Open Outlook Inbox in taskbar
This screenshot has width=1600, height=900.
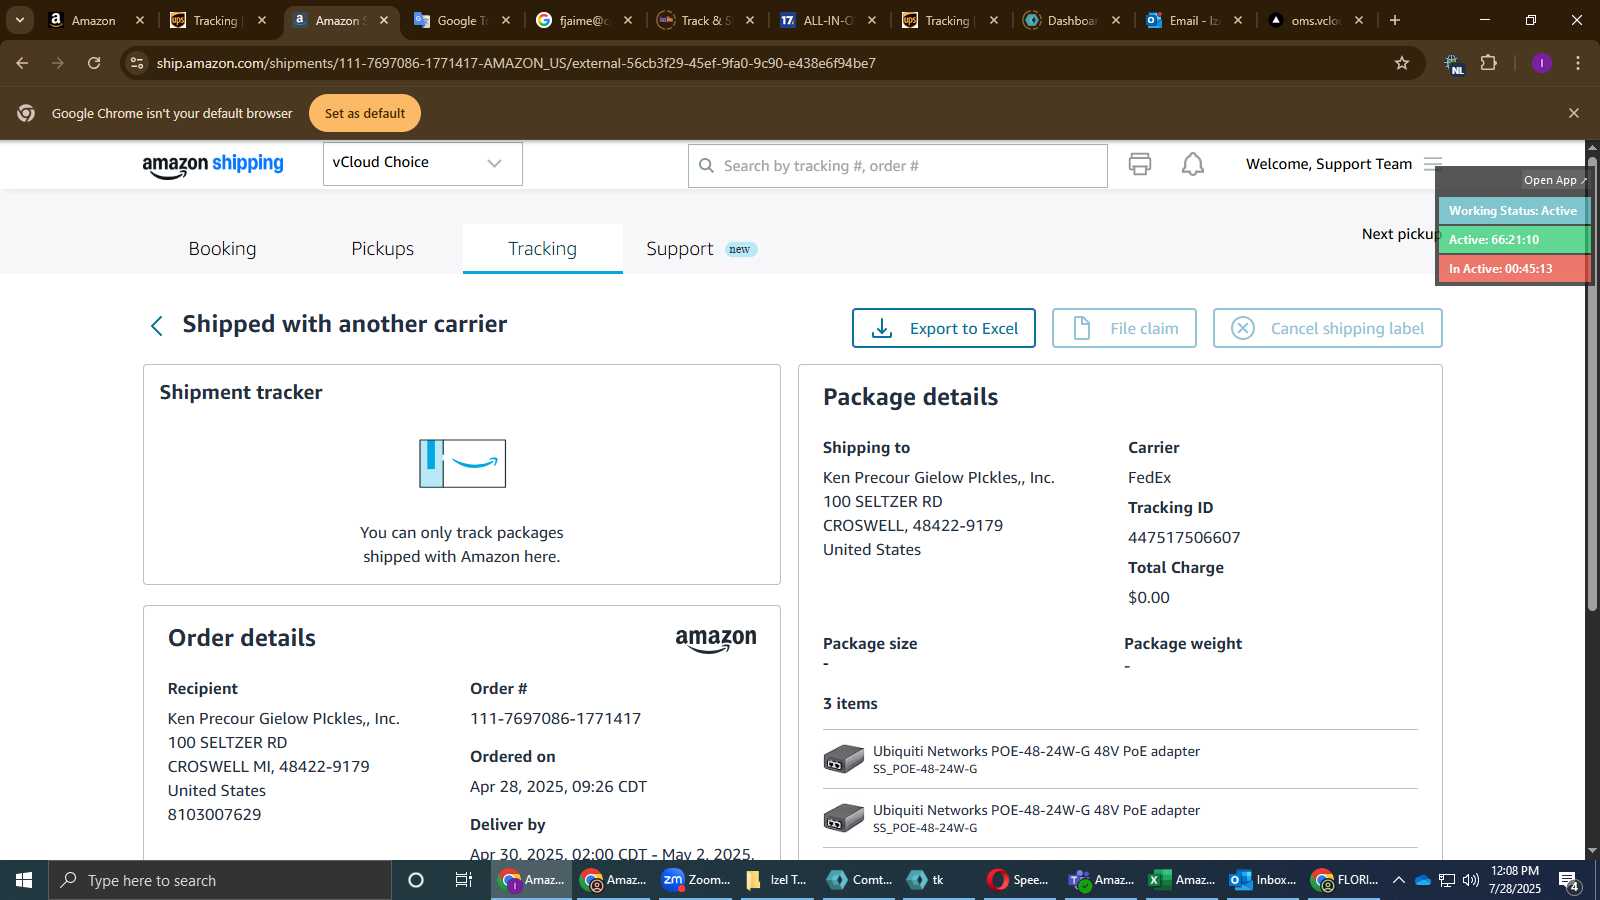tap(1262, 880)
